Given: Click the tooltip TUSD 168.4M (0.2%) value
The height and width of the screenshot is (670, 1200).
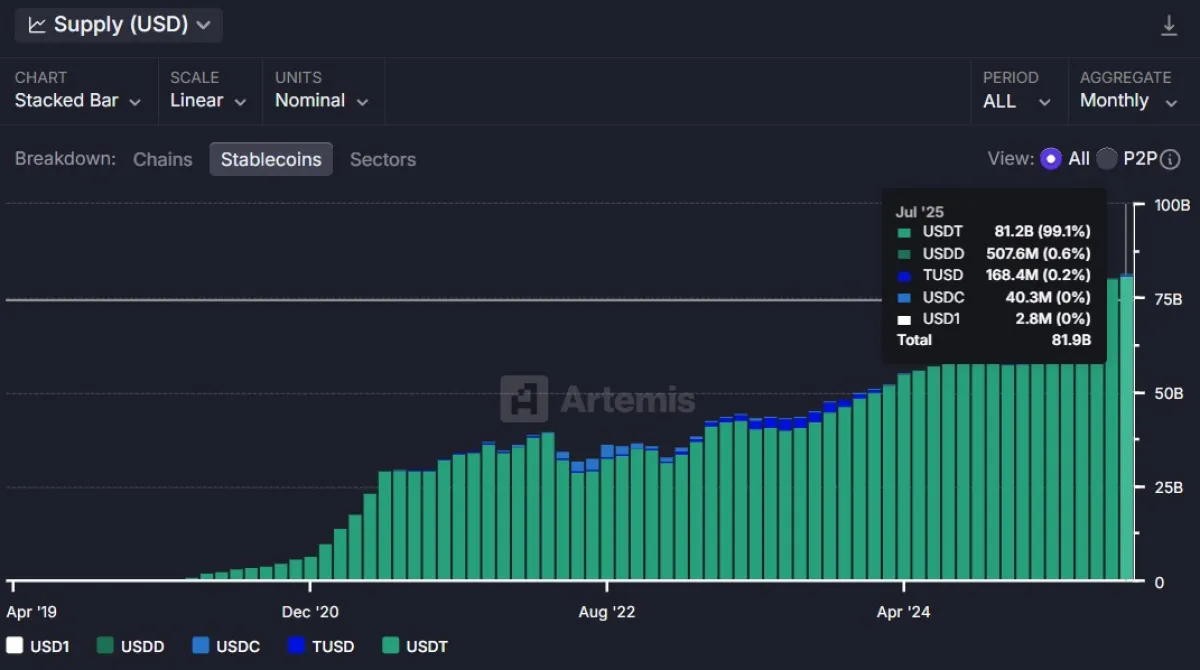Looking at the screenshot, I should pyautogui.click(x=1038, y=275).
